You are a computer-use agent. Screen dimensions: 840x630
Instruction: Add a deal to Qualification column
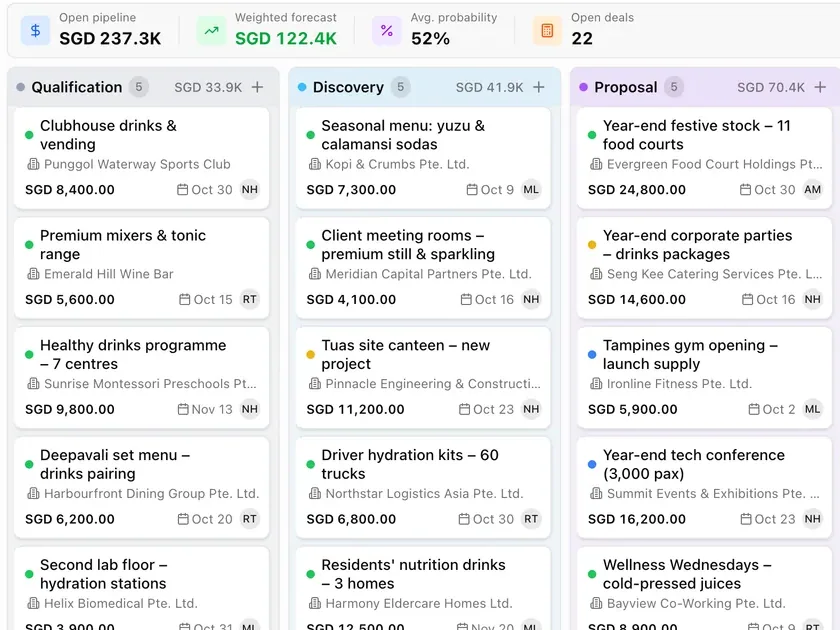coord(258,87)
